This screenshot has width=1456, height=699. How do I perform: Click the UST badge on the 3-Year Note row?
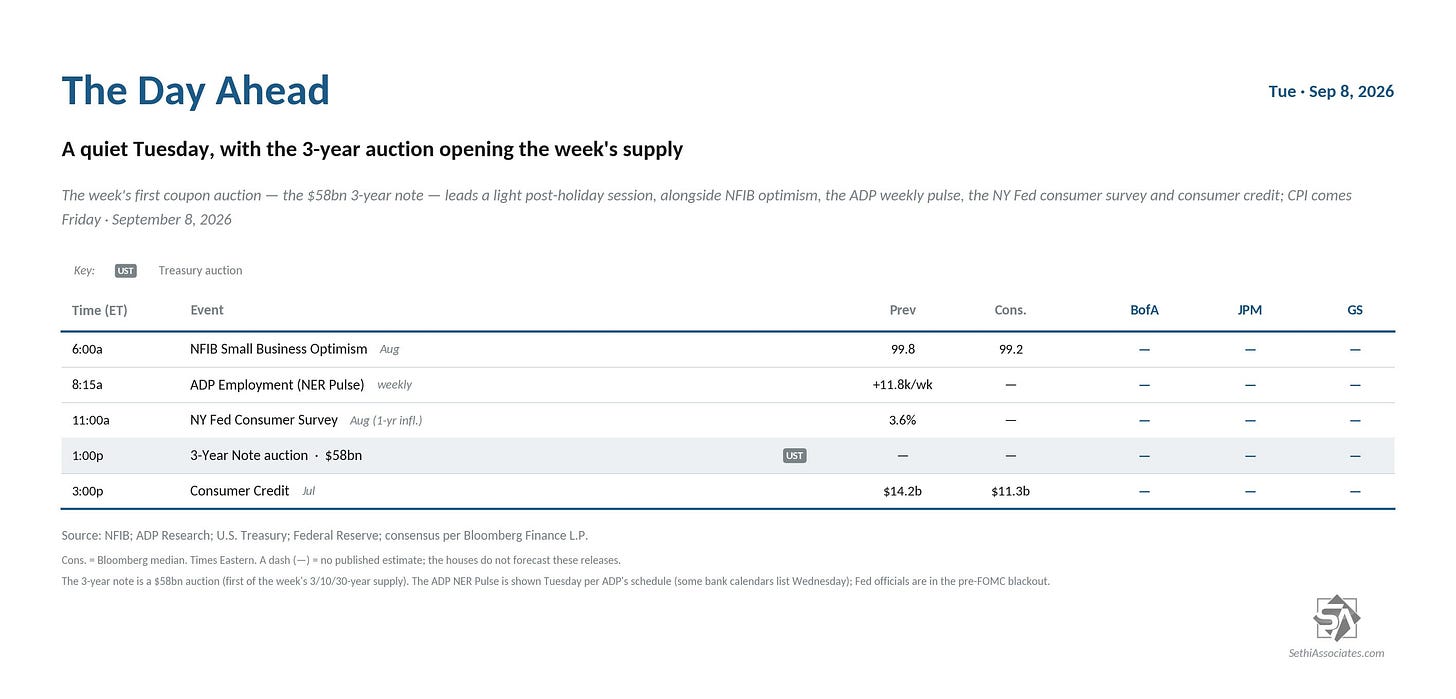coord(794,456)
